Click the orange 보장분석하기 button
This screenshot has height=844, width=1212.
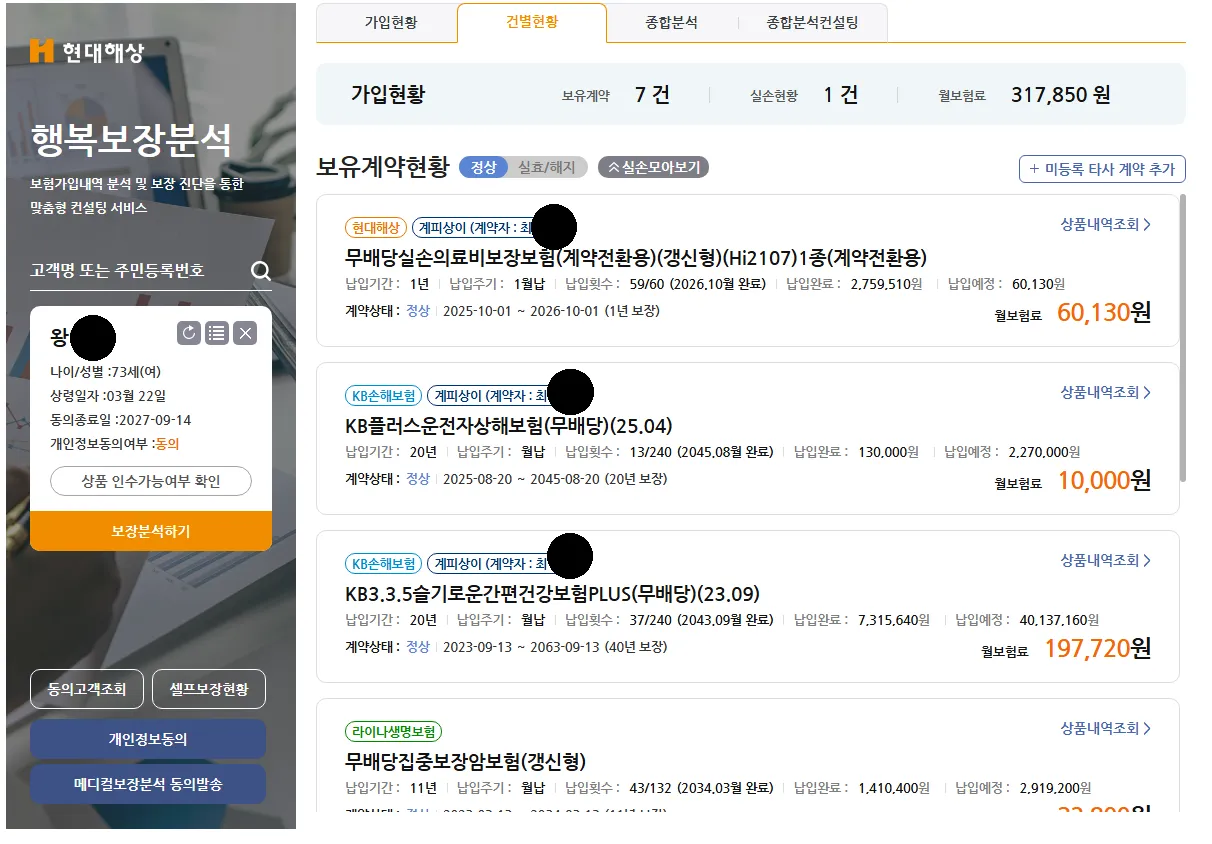(151, 531)
